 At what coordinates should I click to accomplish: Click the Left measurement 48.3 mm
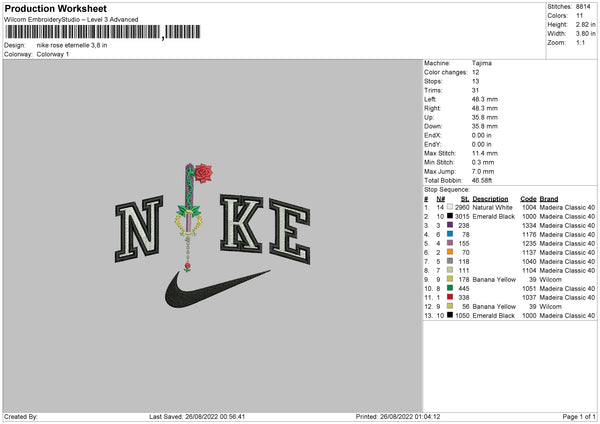[x=485, y=99]
